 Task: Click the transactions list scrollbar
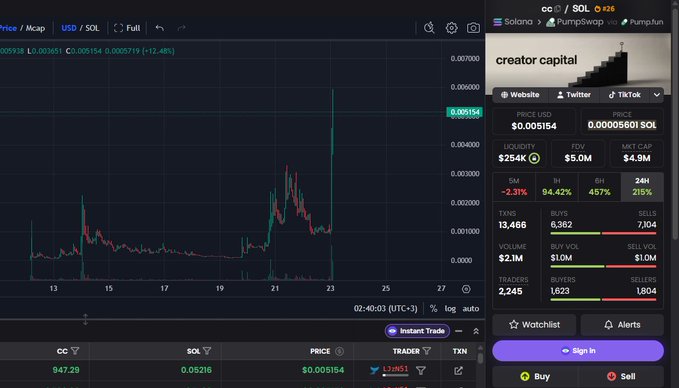pyautogui.click(x=480, y=357)
